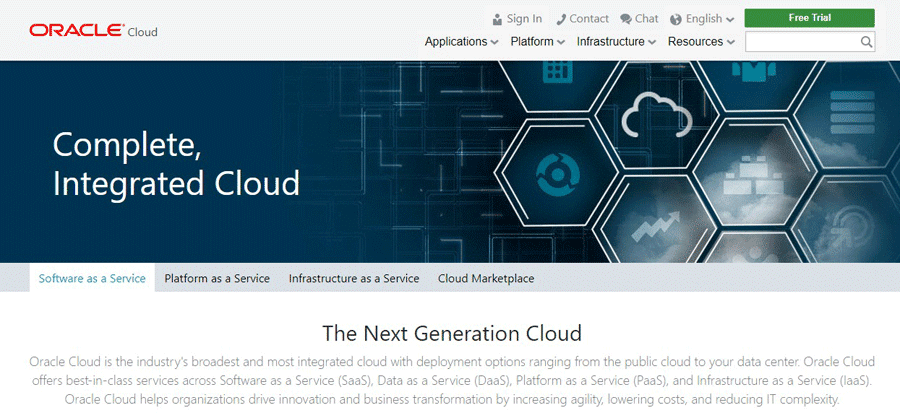The image size is (900, 413).
Task: Click the Oracle Cloud logo
Action: (x=93, y=30)
